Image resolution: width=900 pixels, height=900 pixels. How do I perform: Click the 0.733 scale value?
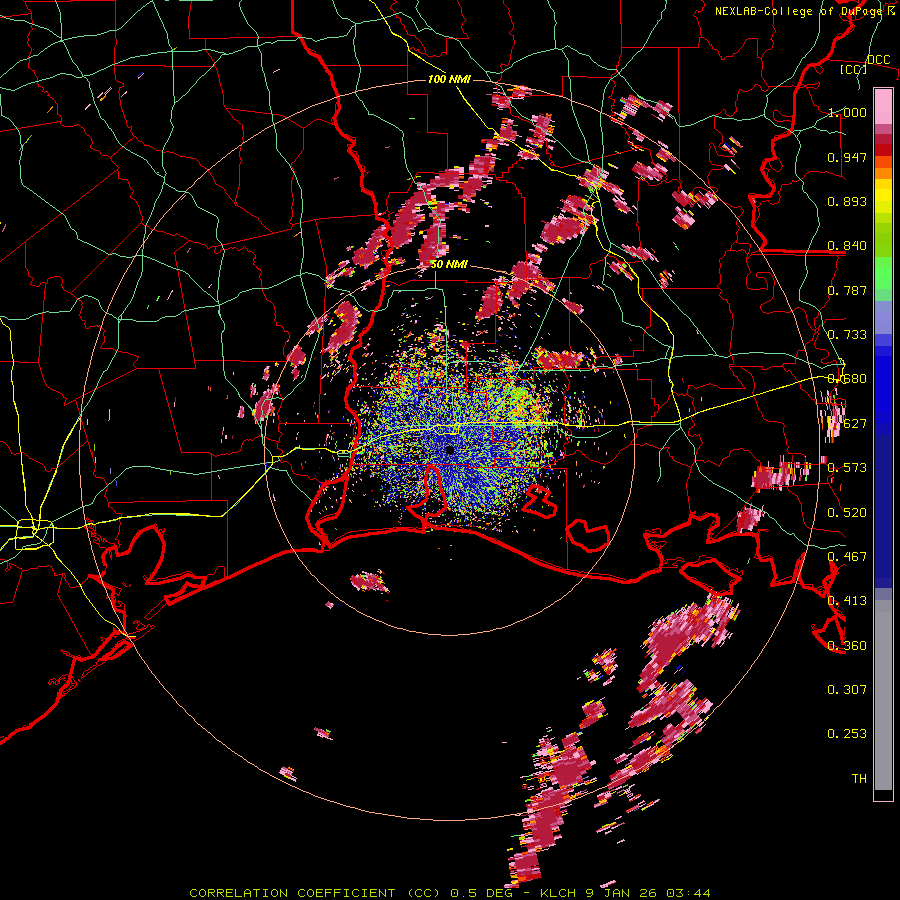847,335
